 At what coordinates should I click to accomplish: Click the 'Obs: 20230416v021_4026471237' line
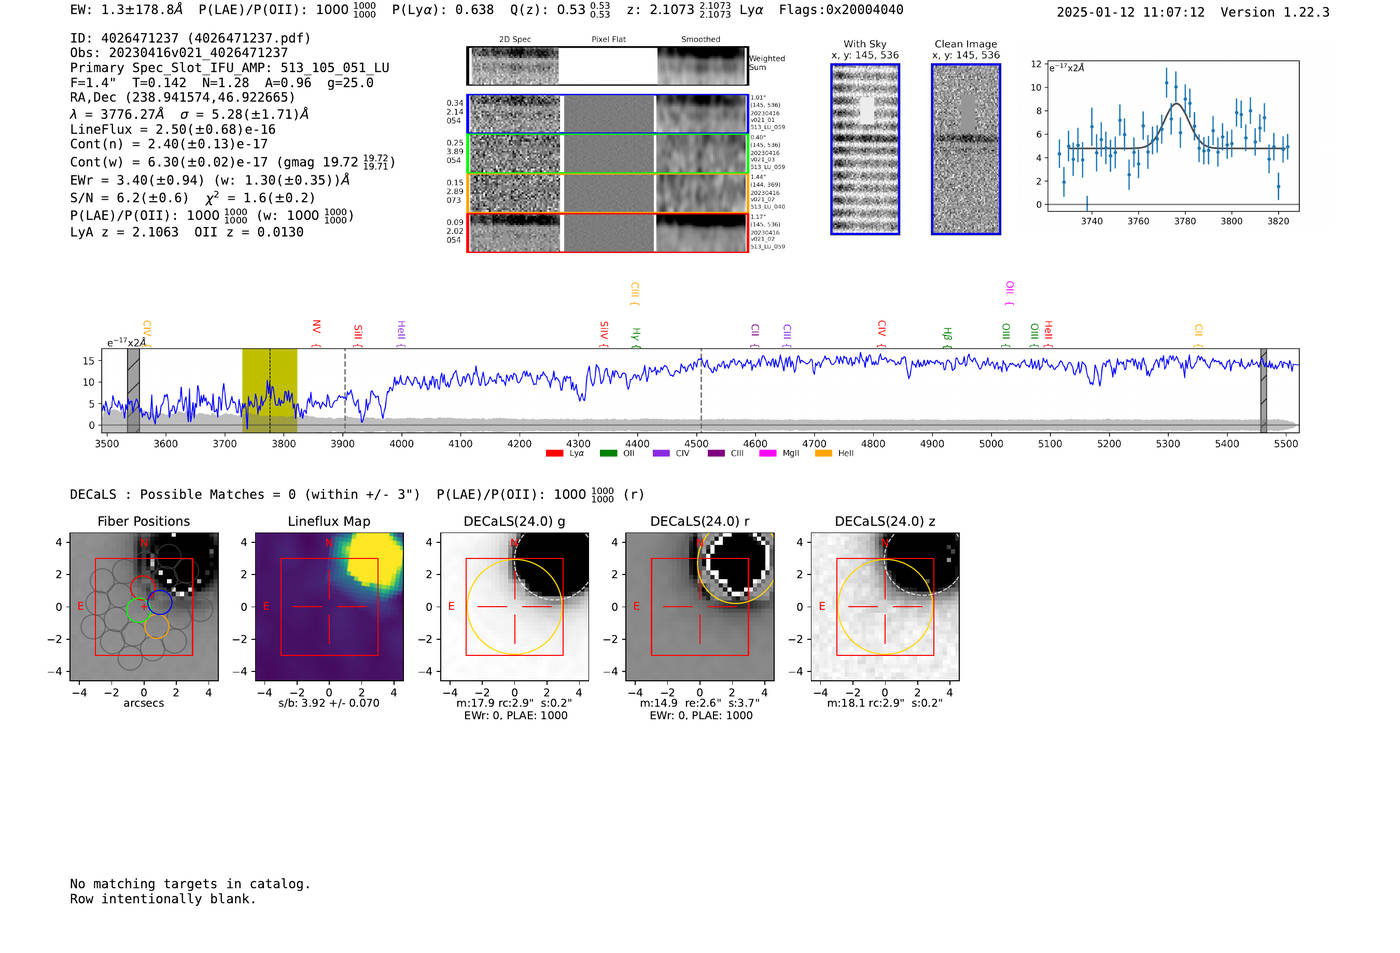tap(179, 53)
